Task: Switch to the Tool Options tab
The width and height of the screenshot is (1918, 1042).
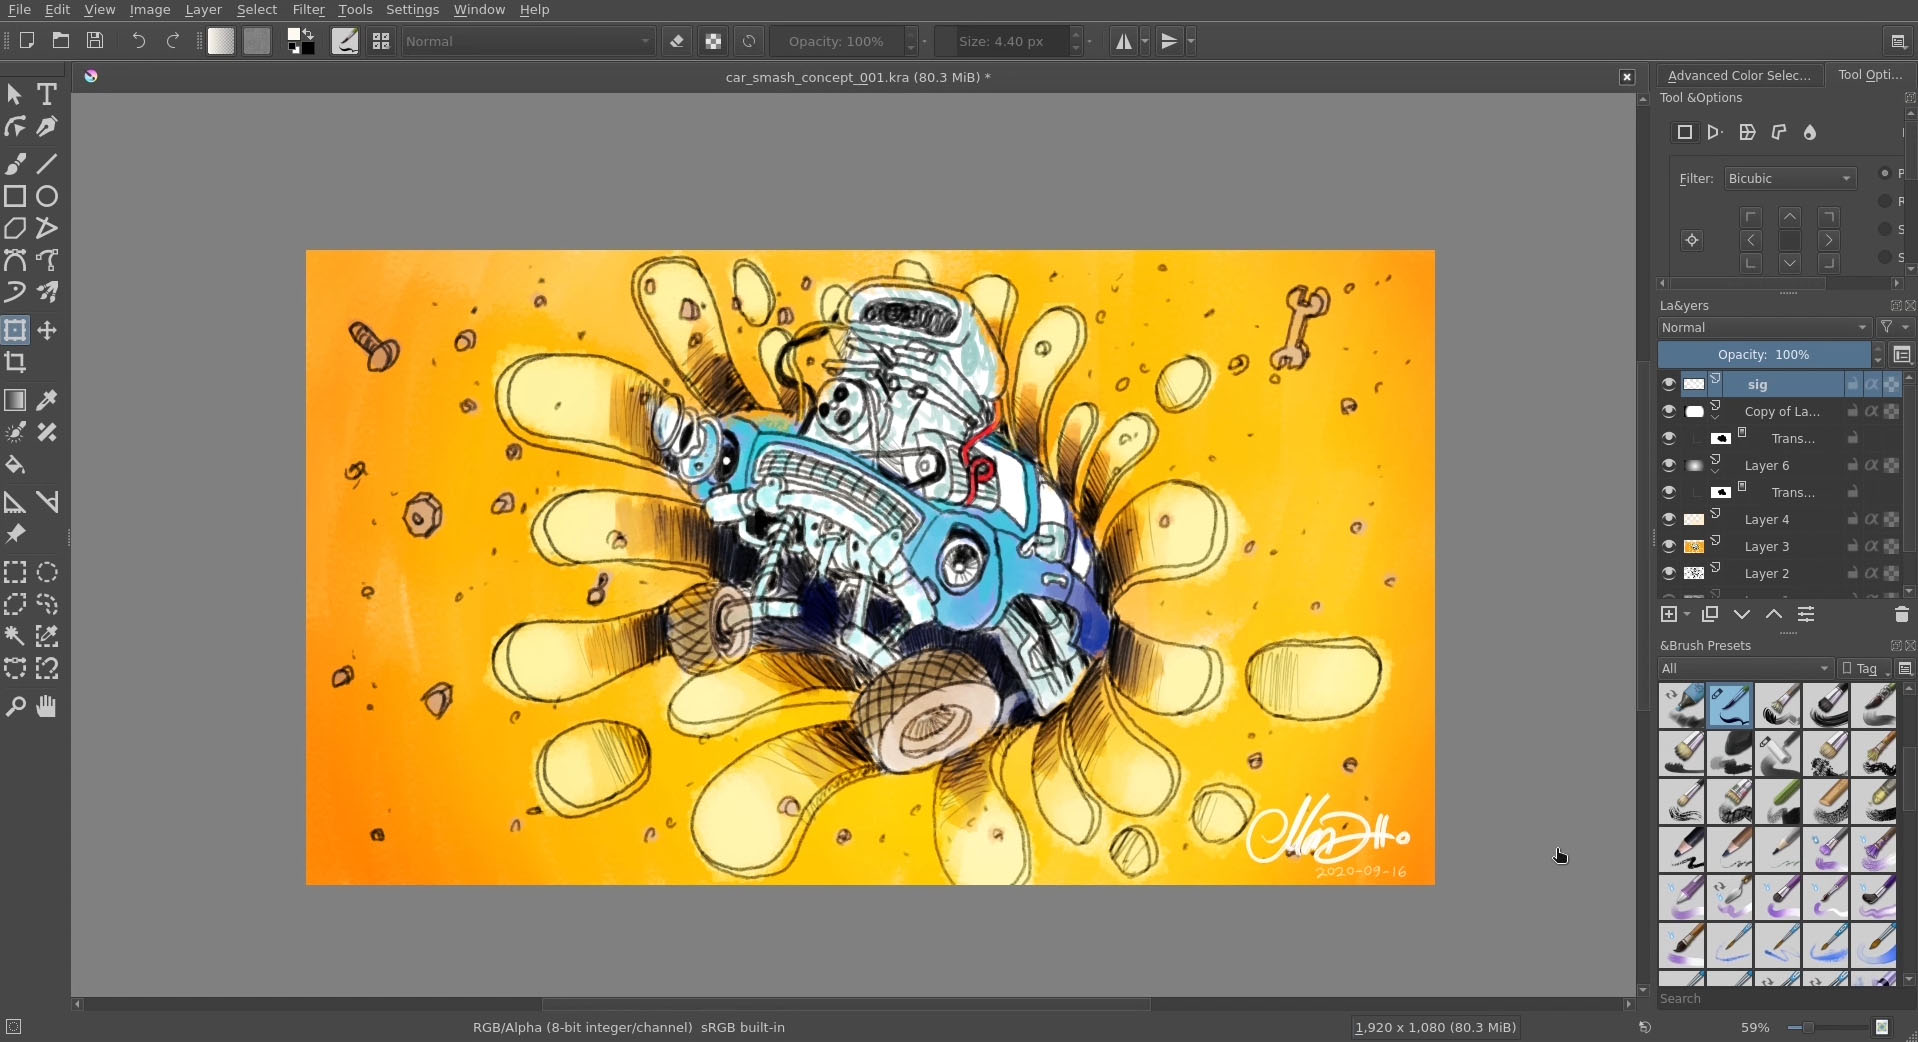Action: pyautogui.click(x=1870, y=74)
